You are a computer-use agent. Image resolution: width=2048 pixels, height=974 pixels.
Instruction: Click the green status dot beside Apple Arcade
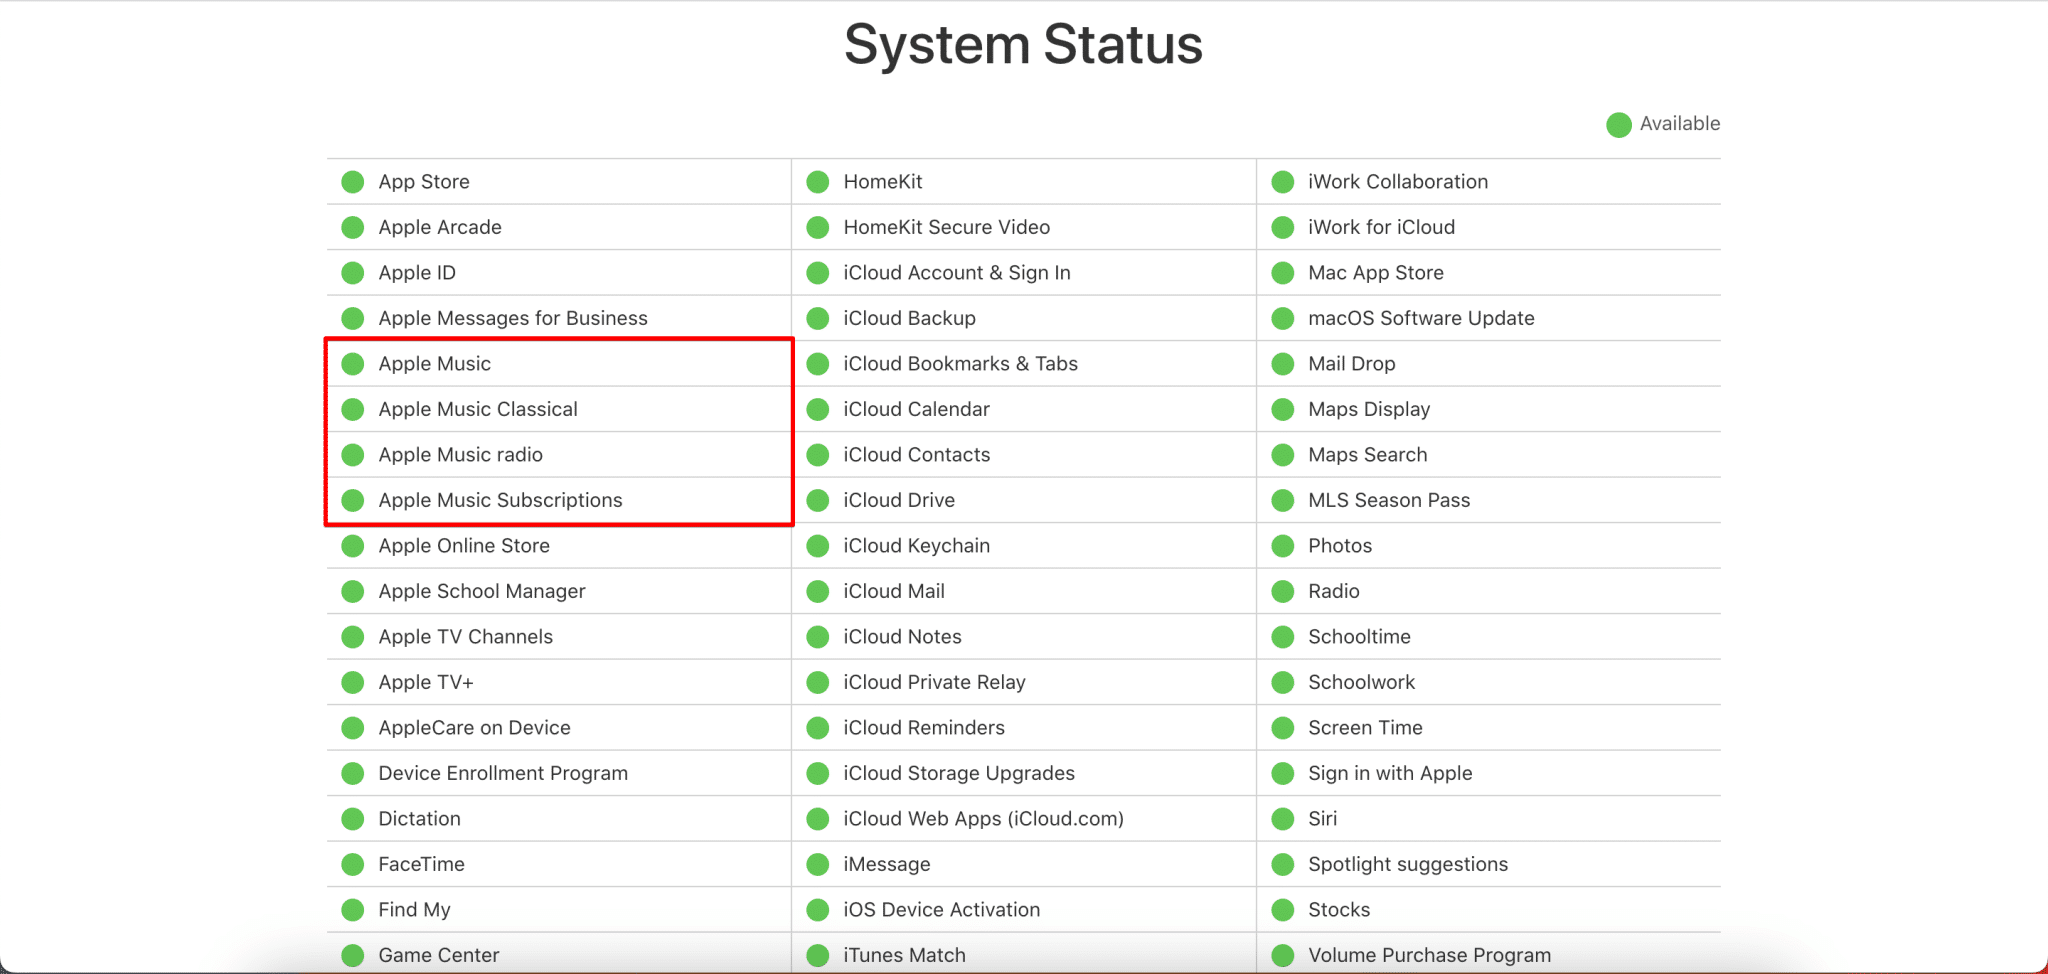pos(352,227)
